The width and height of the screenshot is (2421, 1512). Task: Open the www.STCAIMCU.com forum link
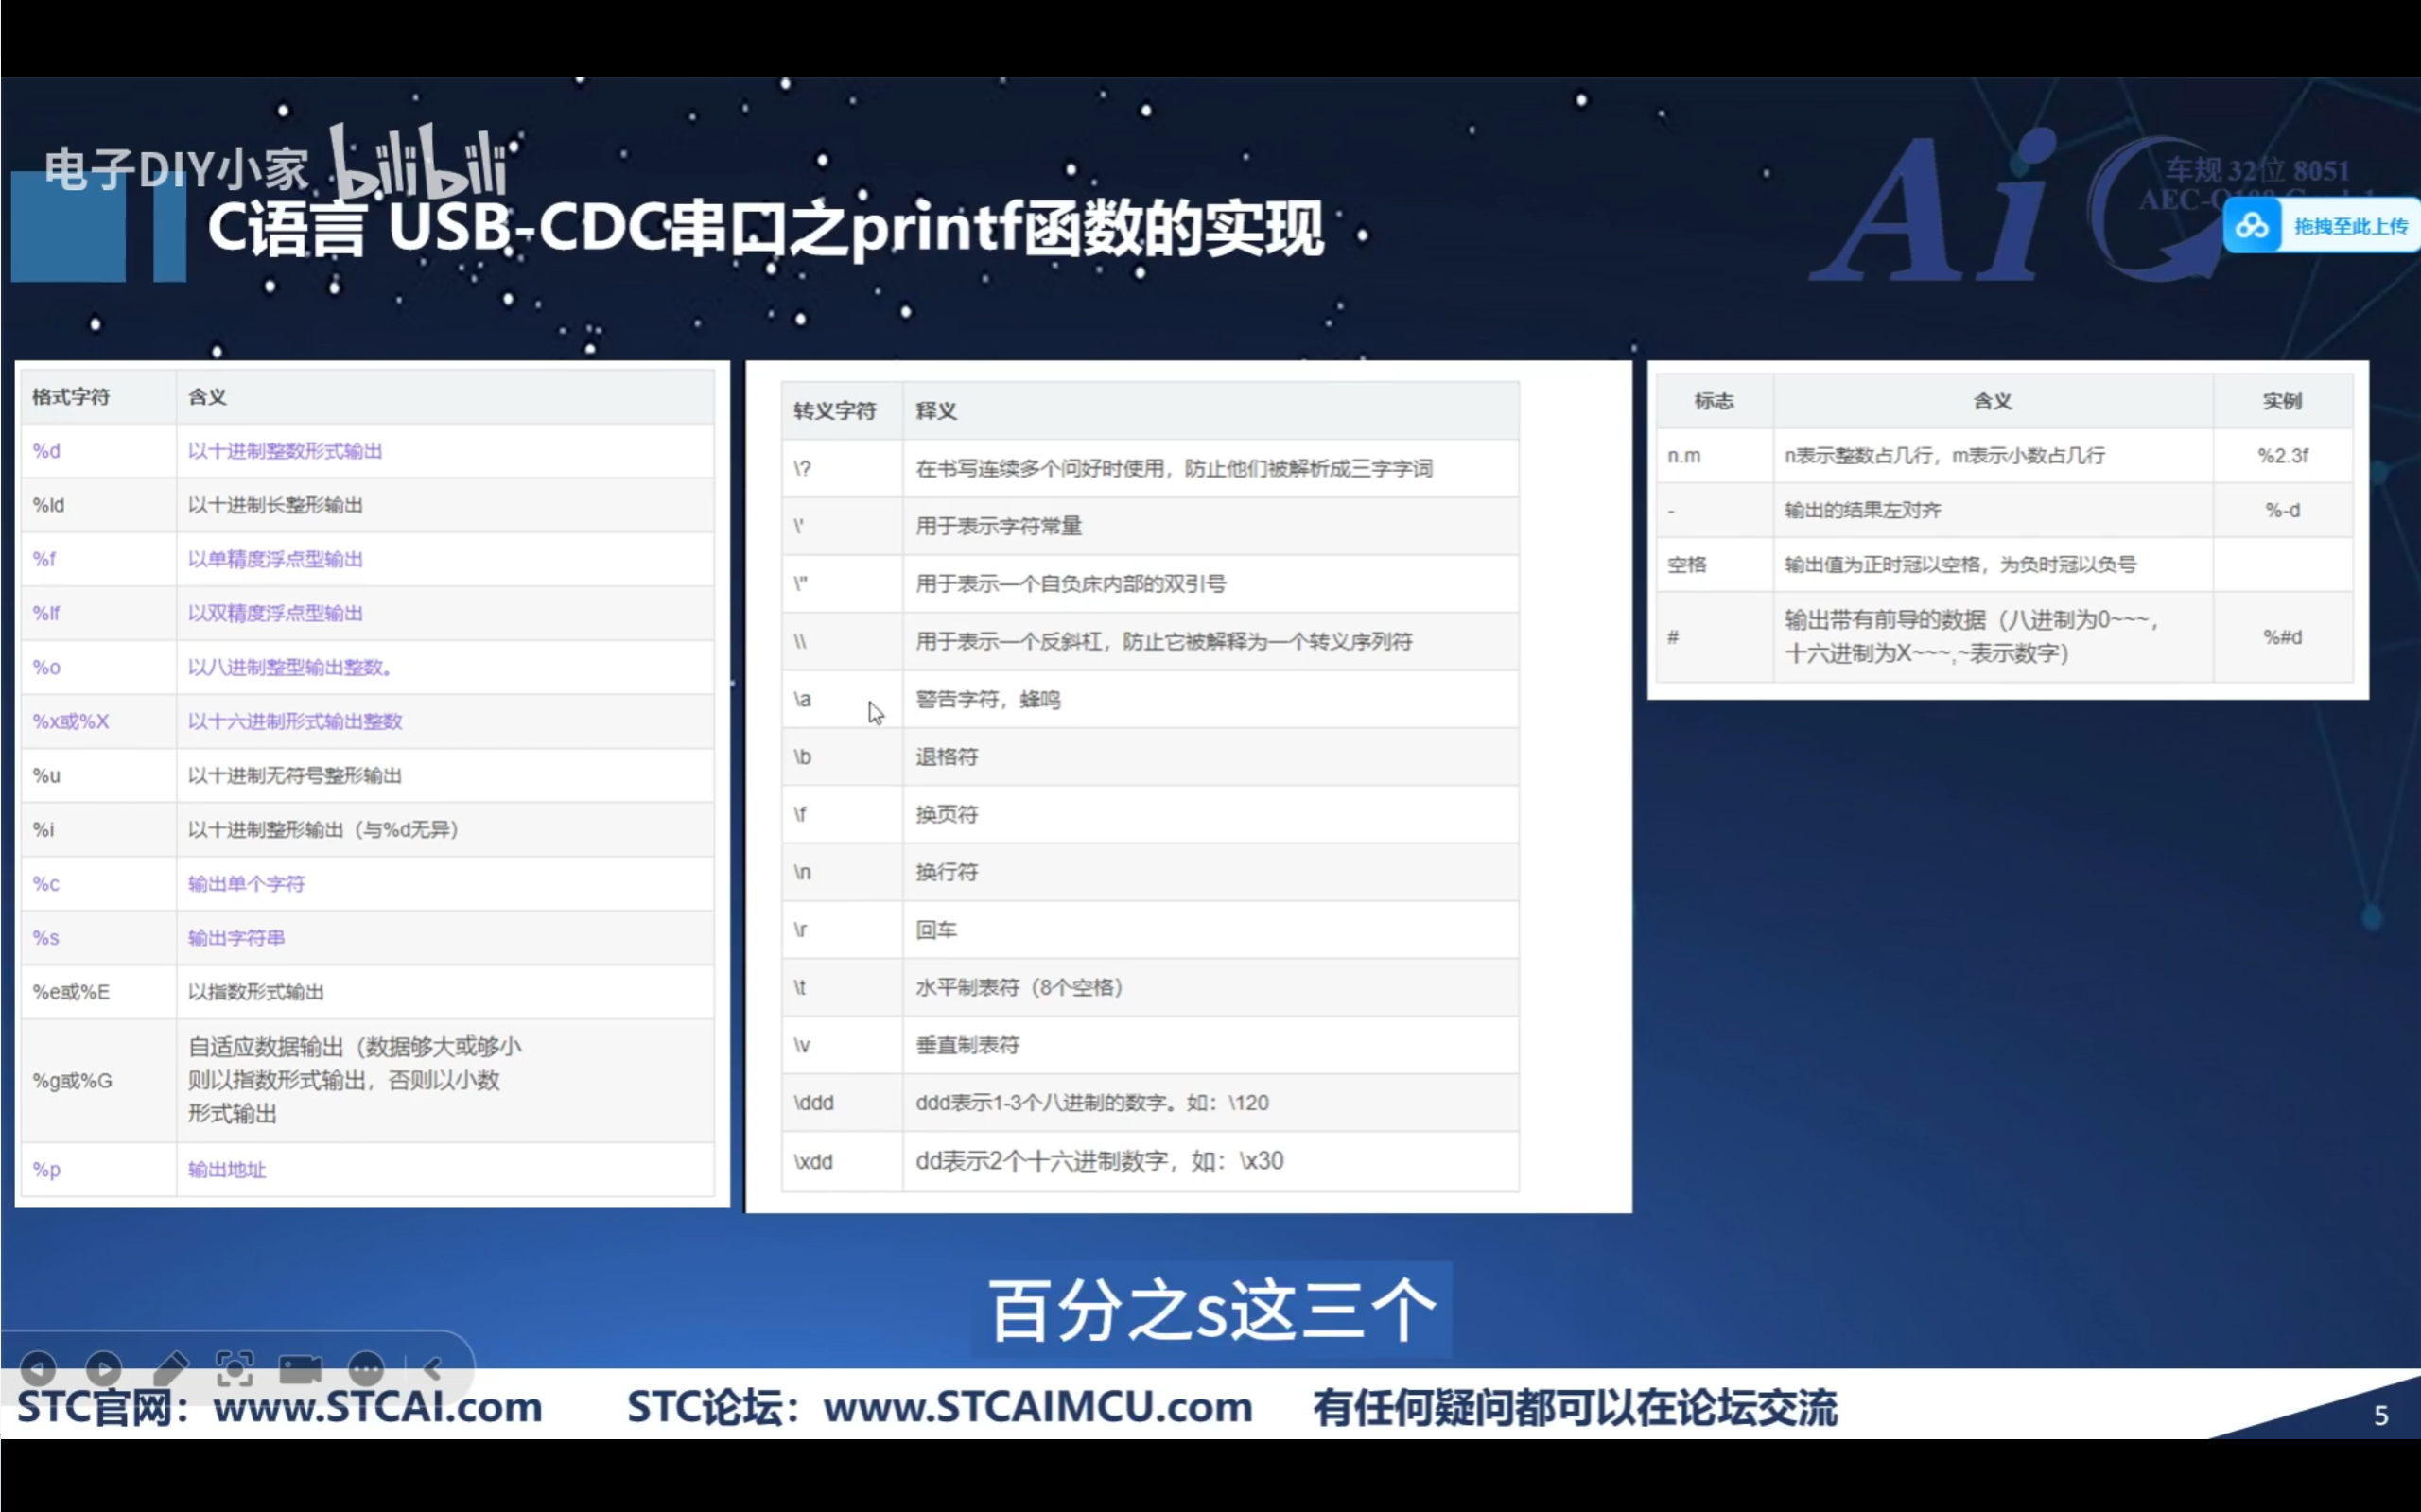pyautogui.click(x=1038, y=1406)
